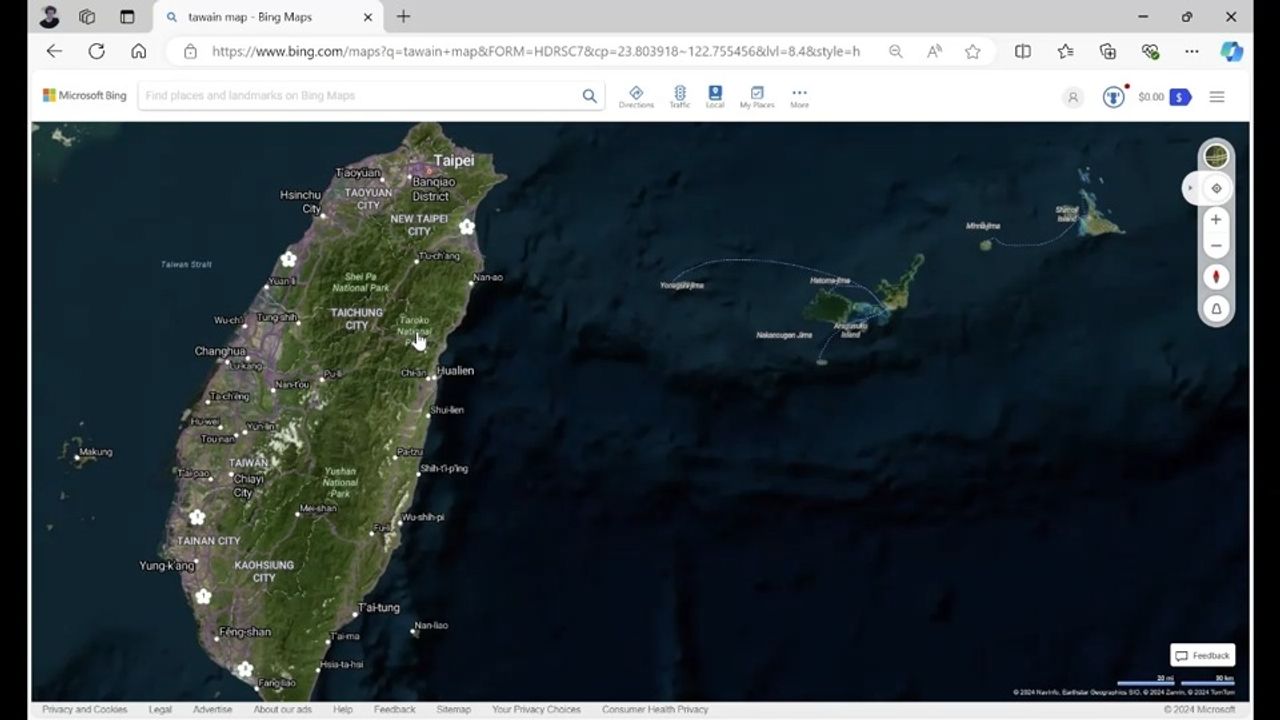Image resolution: width=1280 pixels, height=720 pixels.
Task: Zoom out on the map
Action: (1216, 246)
